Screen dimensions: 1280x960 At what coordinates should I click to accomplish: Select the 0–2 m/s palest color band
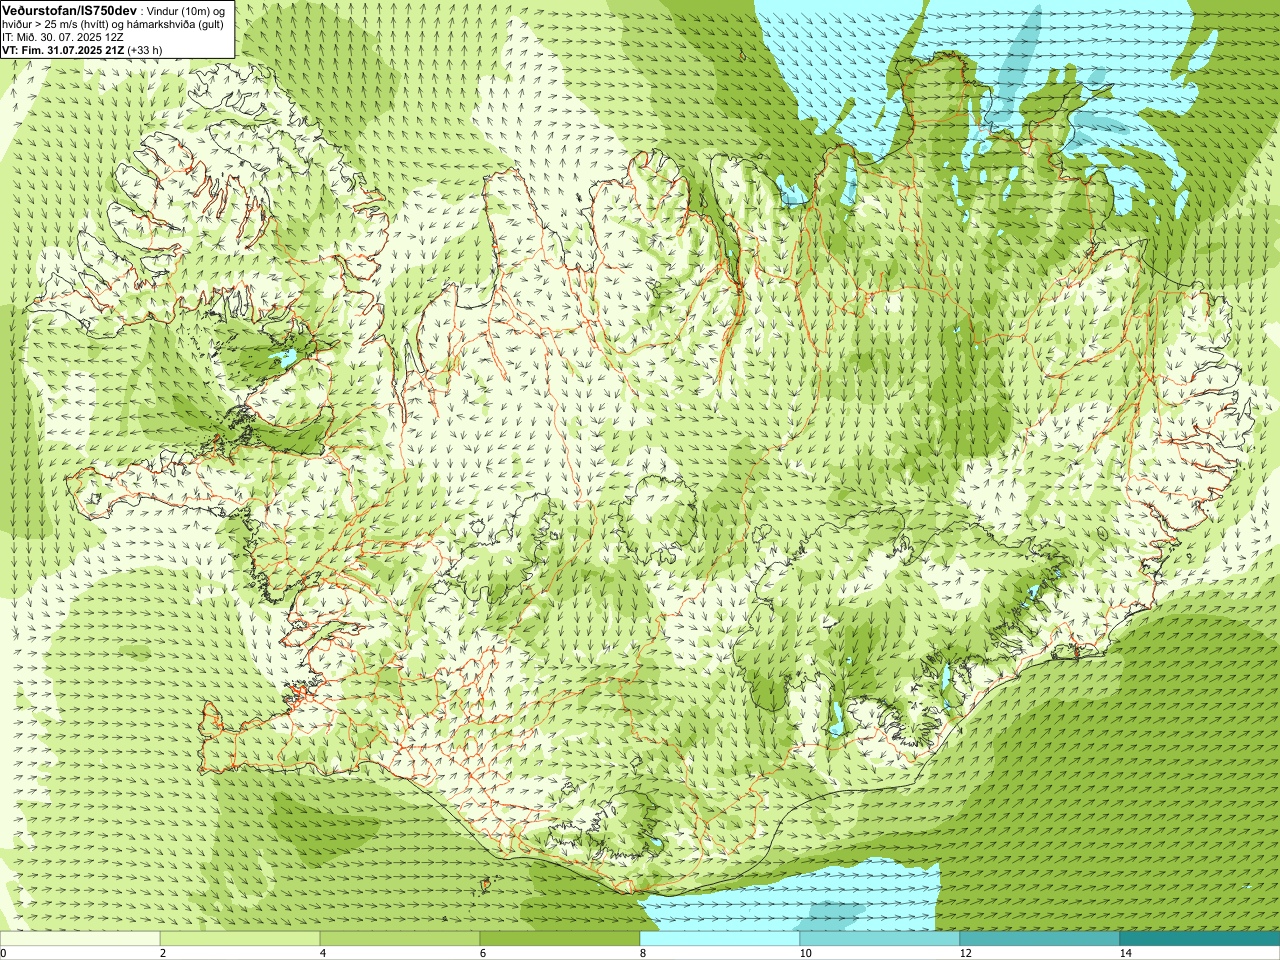click(80, 939)
